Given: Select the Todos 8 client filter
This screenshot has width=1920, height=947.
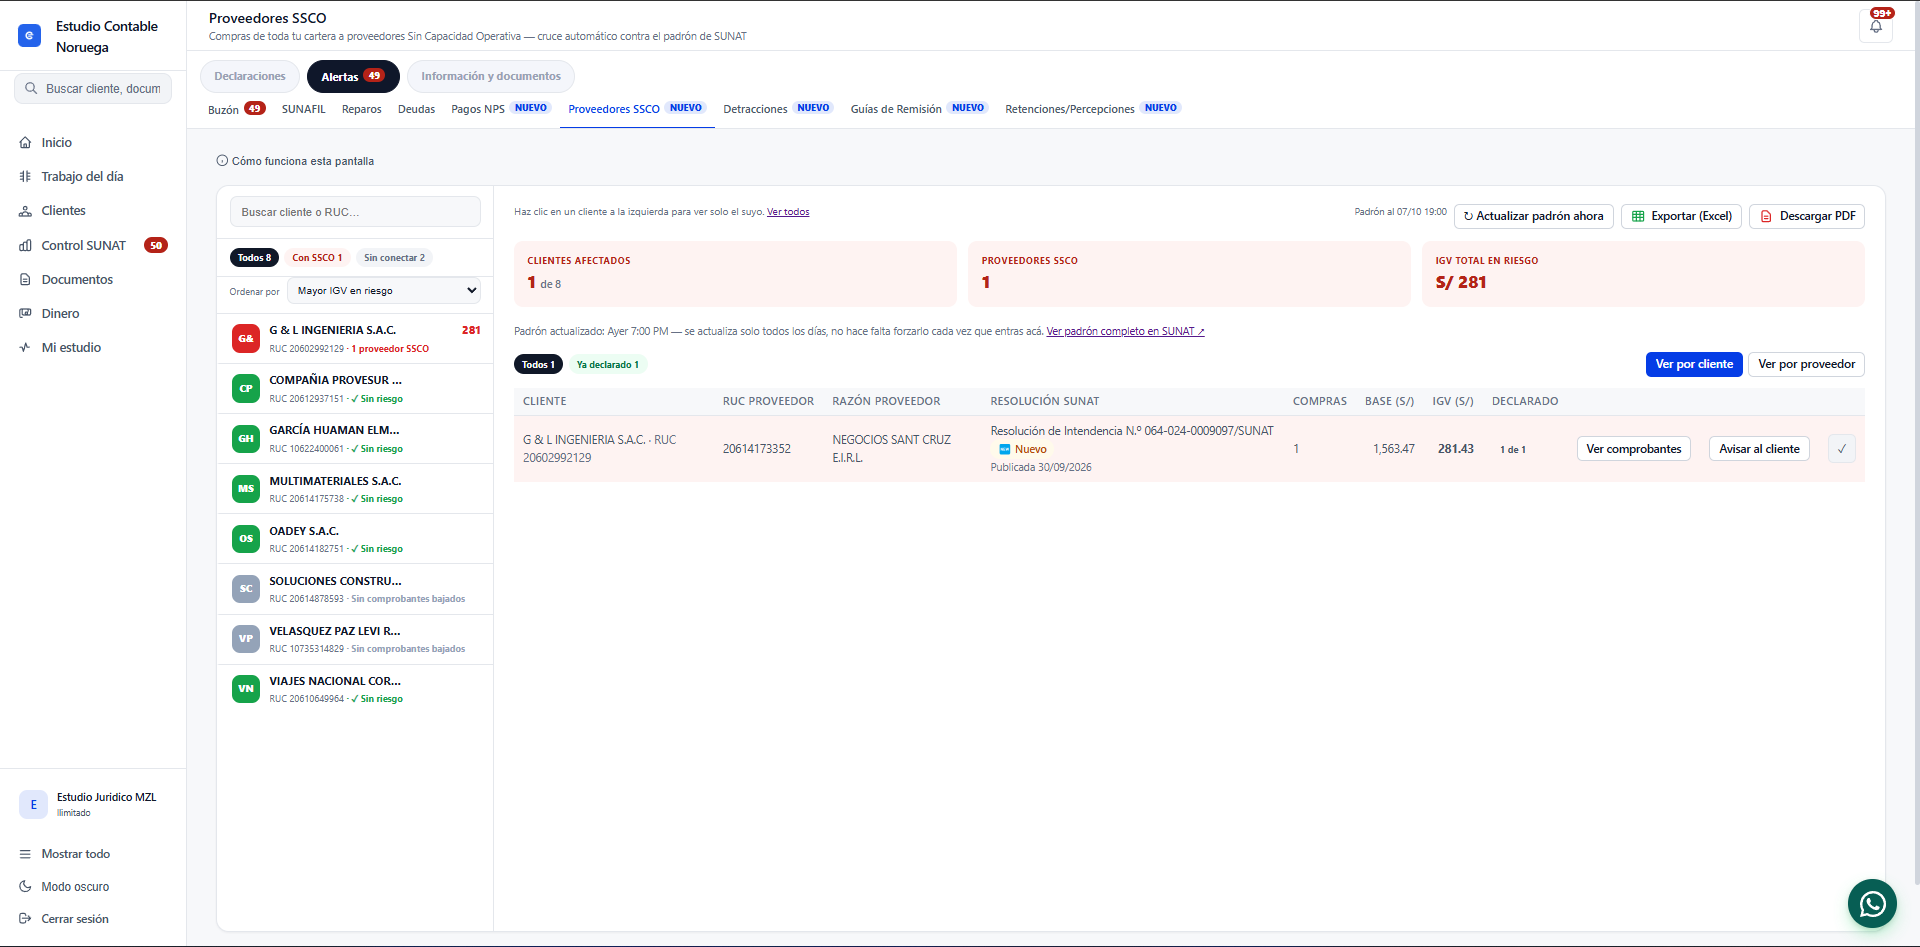Looking at the screenshot, I should pos(254,258).
